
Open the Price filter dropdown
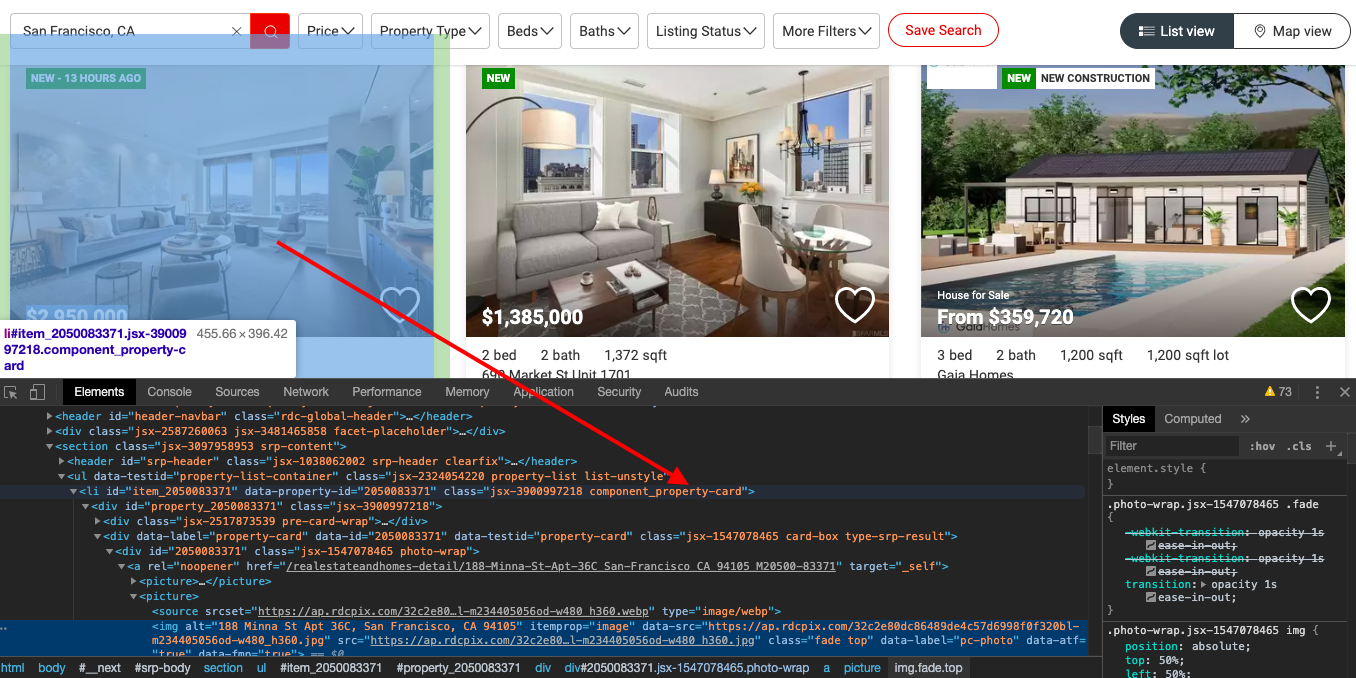coord(333,31)
